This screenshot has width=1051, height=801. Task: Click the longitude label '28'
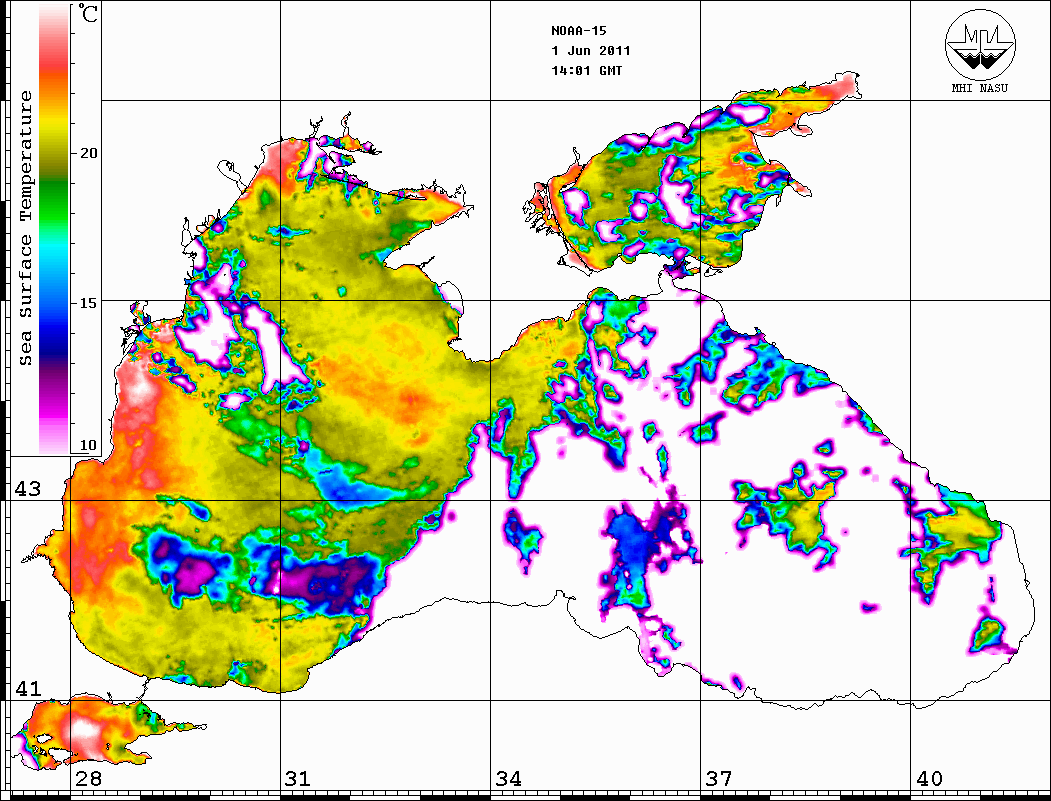click(x=88, y=778)
